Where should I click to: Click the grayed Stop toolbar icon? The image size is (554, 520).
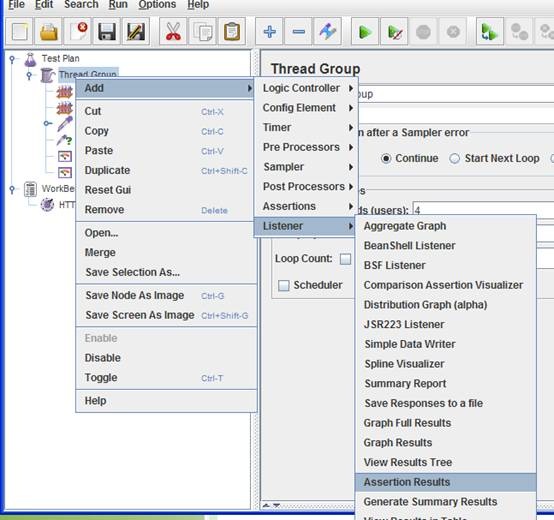click(423, 32)
